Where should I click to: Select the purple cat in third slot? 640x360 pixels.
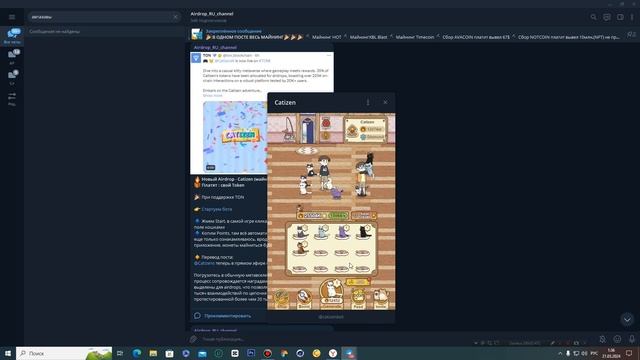tap(342, 232)
